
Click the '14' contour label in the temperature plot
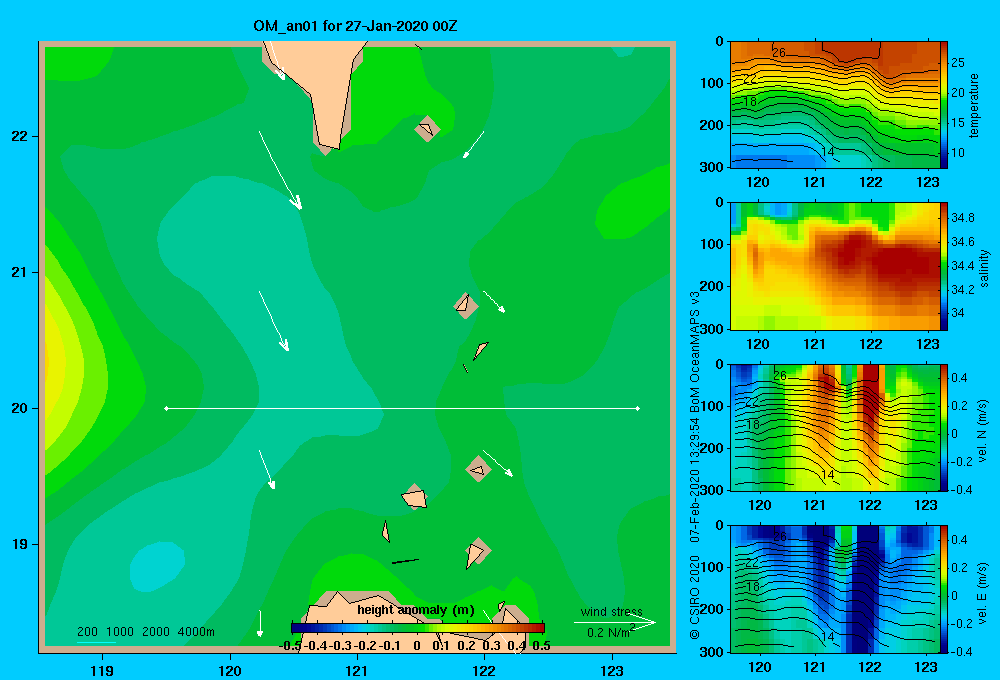[x=827, y=152]
